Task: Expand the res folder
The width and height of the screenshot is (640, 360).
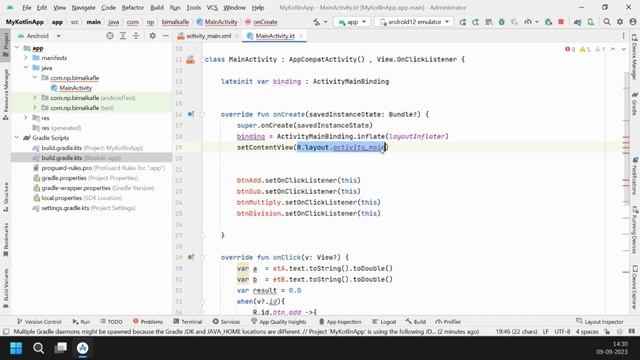Action: click(26, 118)
